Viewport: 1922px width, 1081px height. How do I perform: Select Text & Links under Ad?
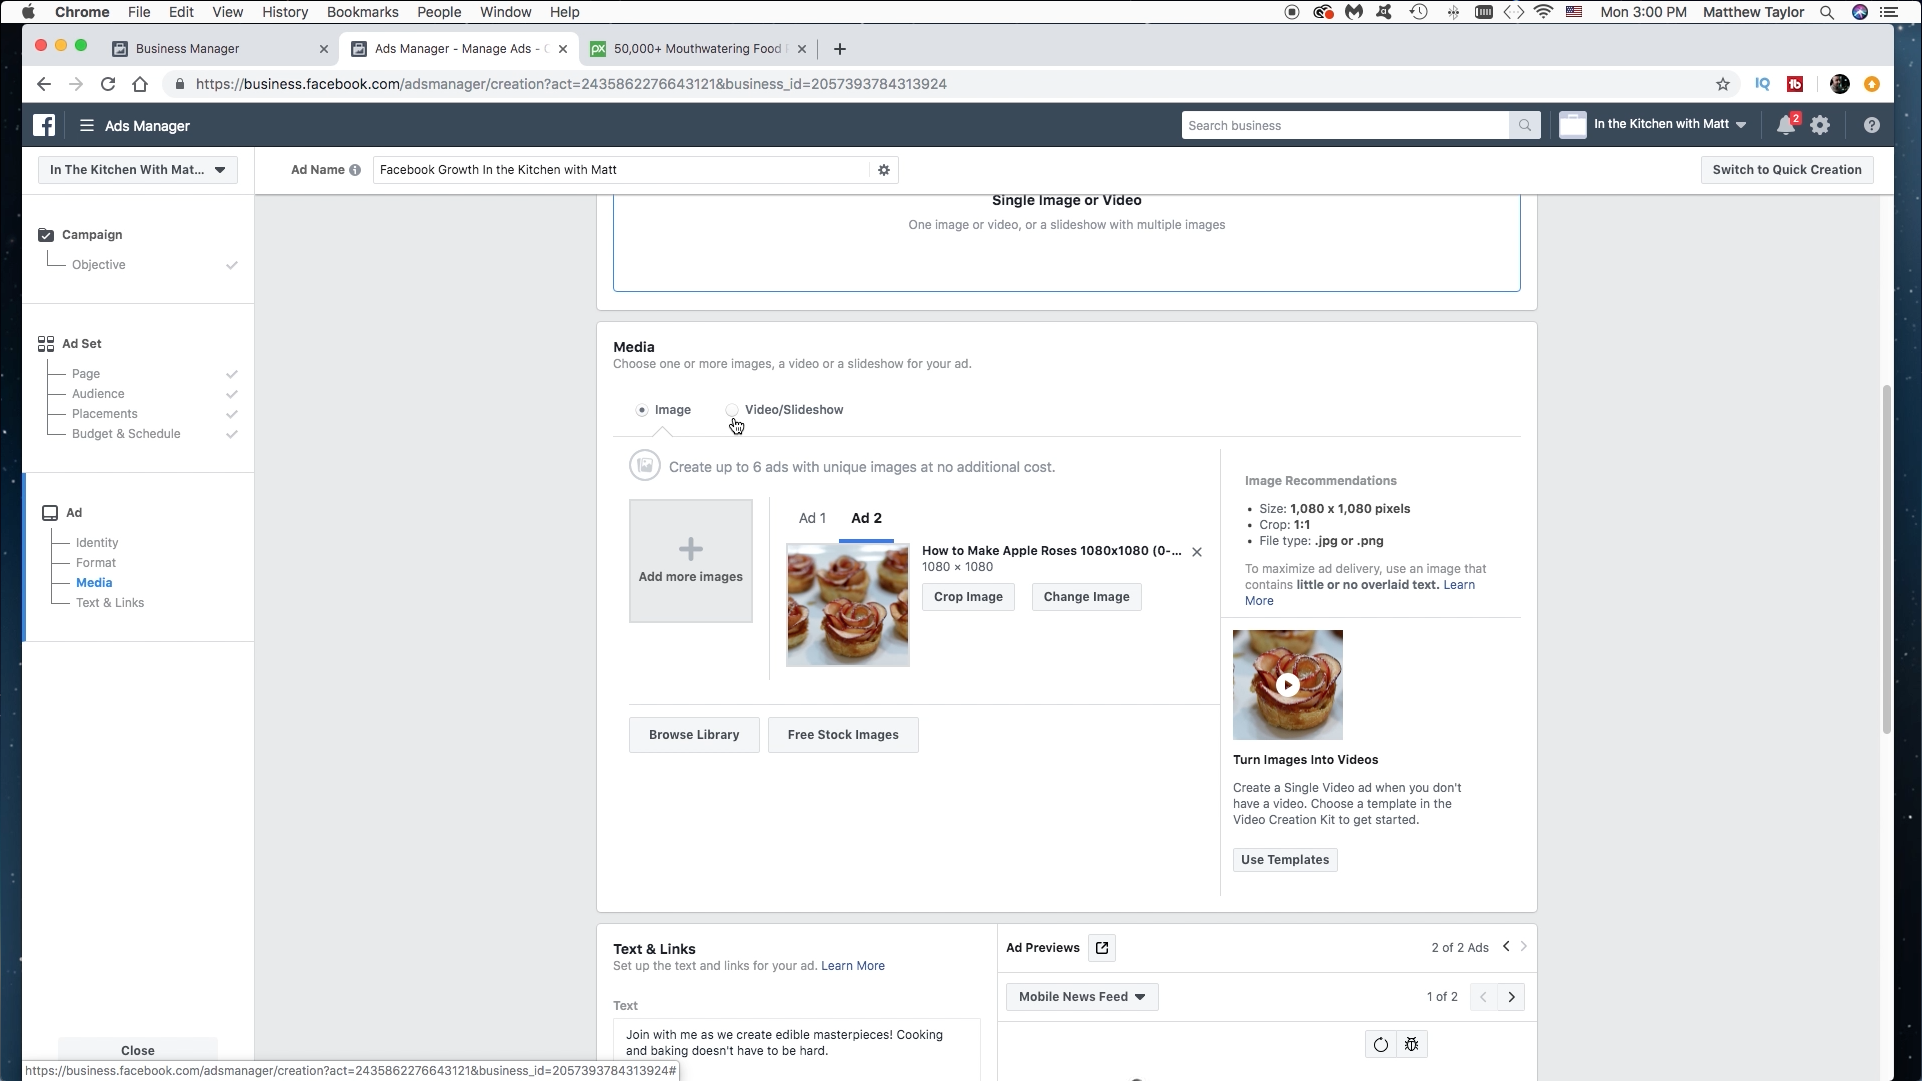[x=110, y=603]
